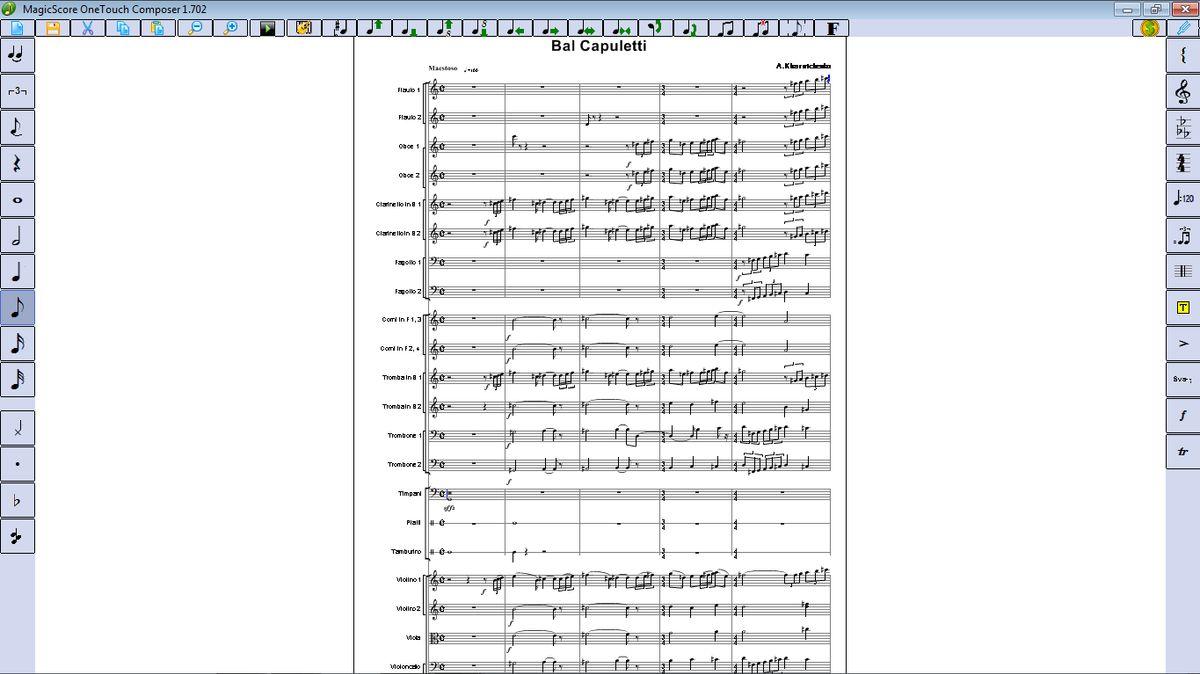Click the sharp note toolbar icon
Viewport: 1200px width, 674px height.
click(341, 28)
